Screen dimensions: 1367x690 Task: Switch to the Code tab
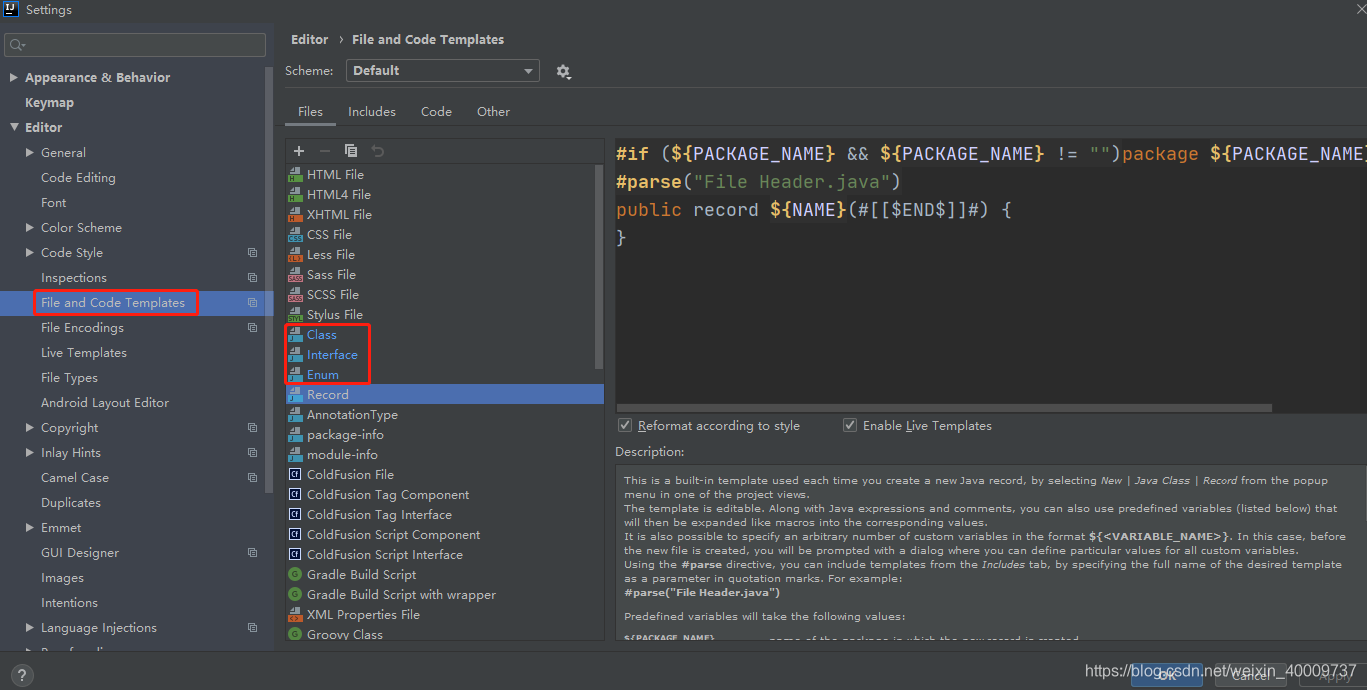pyautogui.click(x=436, y=112)
